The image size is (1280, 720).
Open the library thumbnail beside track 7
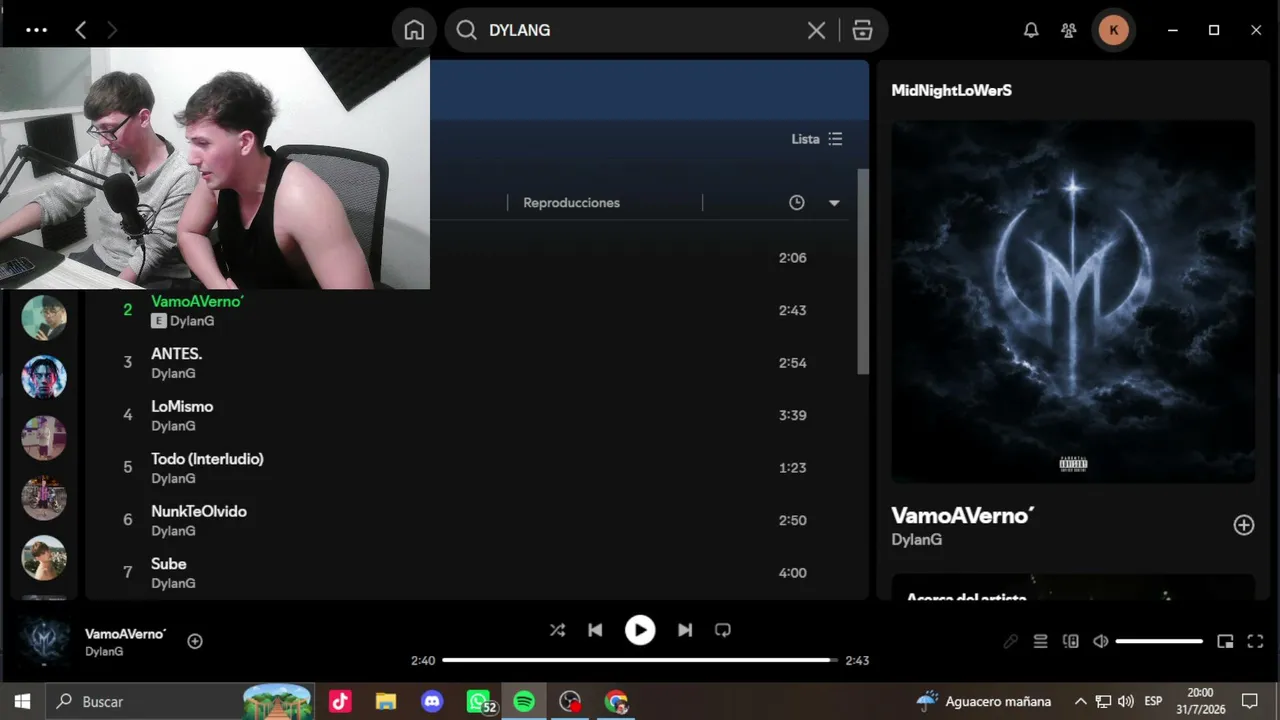tap(44, 558)
